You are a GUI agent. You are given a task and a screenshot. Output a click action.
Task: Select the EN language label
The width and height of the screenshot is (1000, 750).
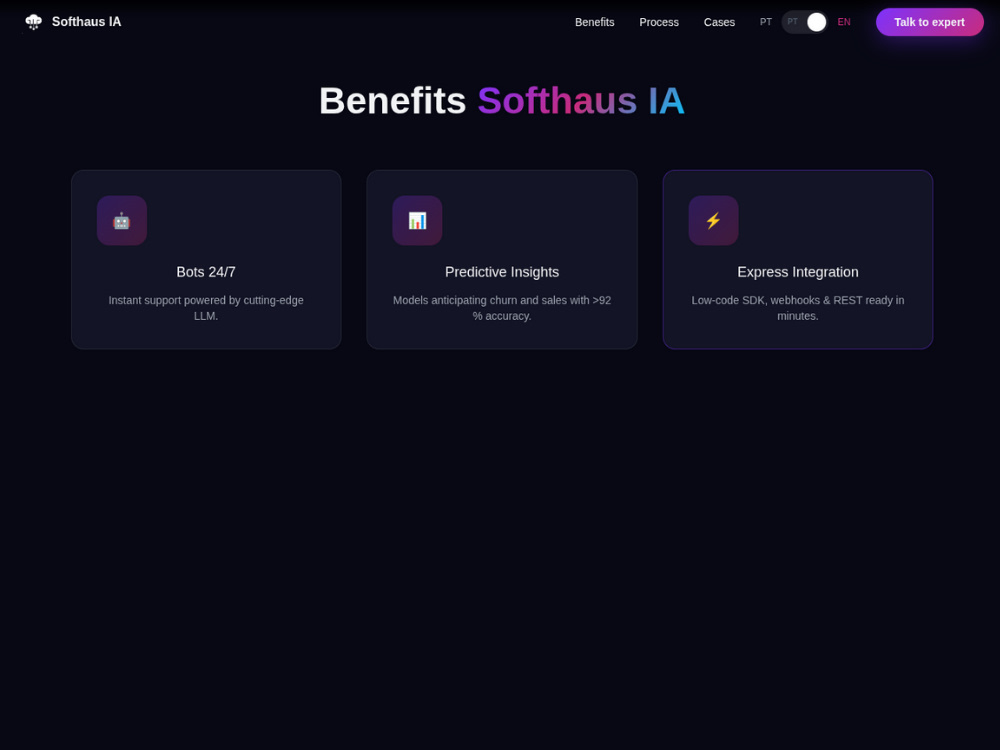843,22
